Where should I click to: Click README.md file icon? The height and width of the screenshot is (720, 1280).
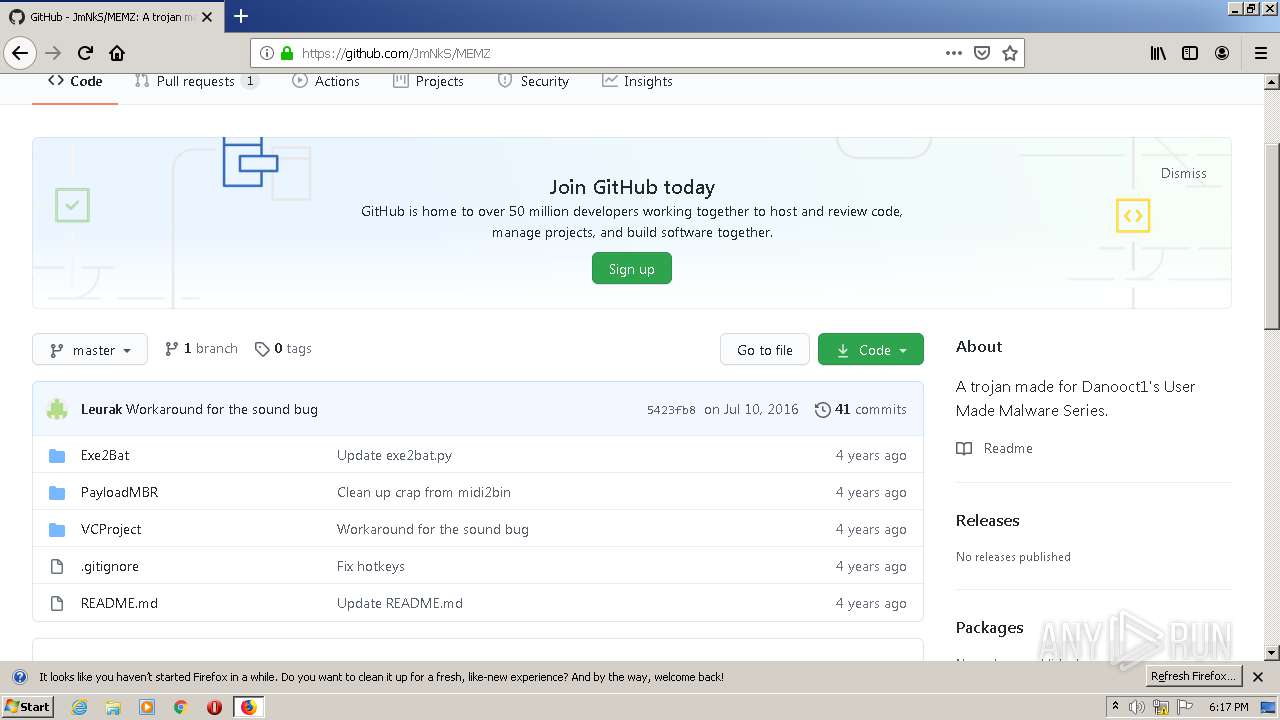pyautogui.click(x=57, y=603)
